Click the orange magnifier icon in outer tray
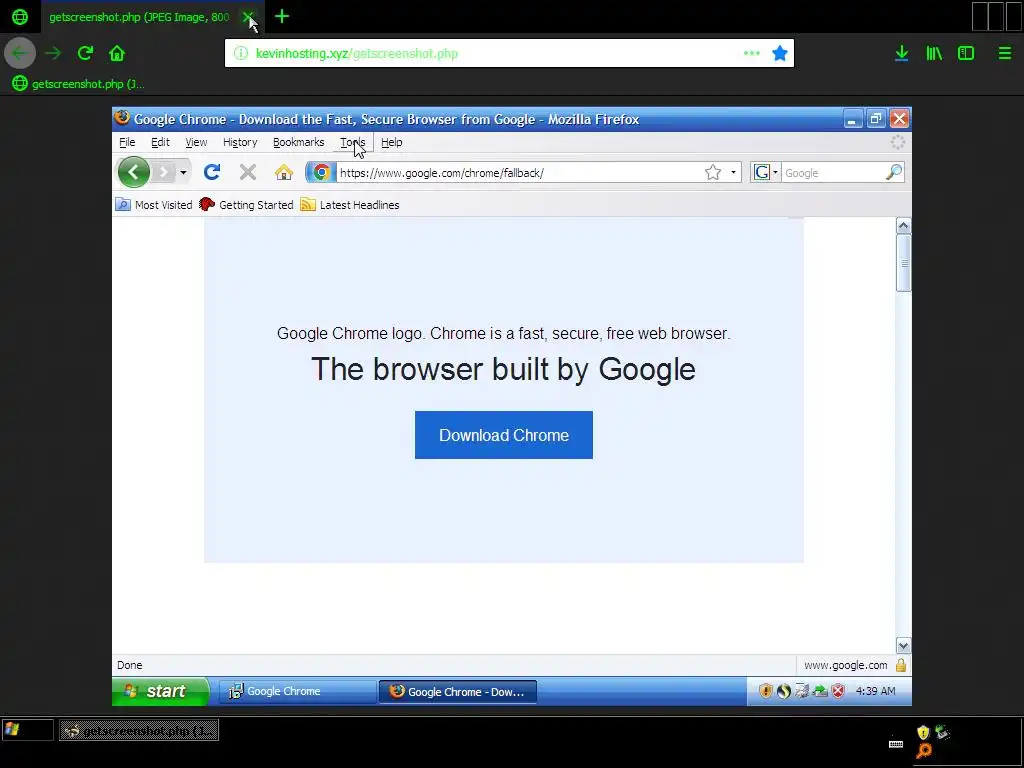 coord(924,750)
